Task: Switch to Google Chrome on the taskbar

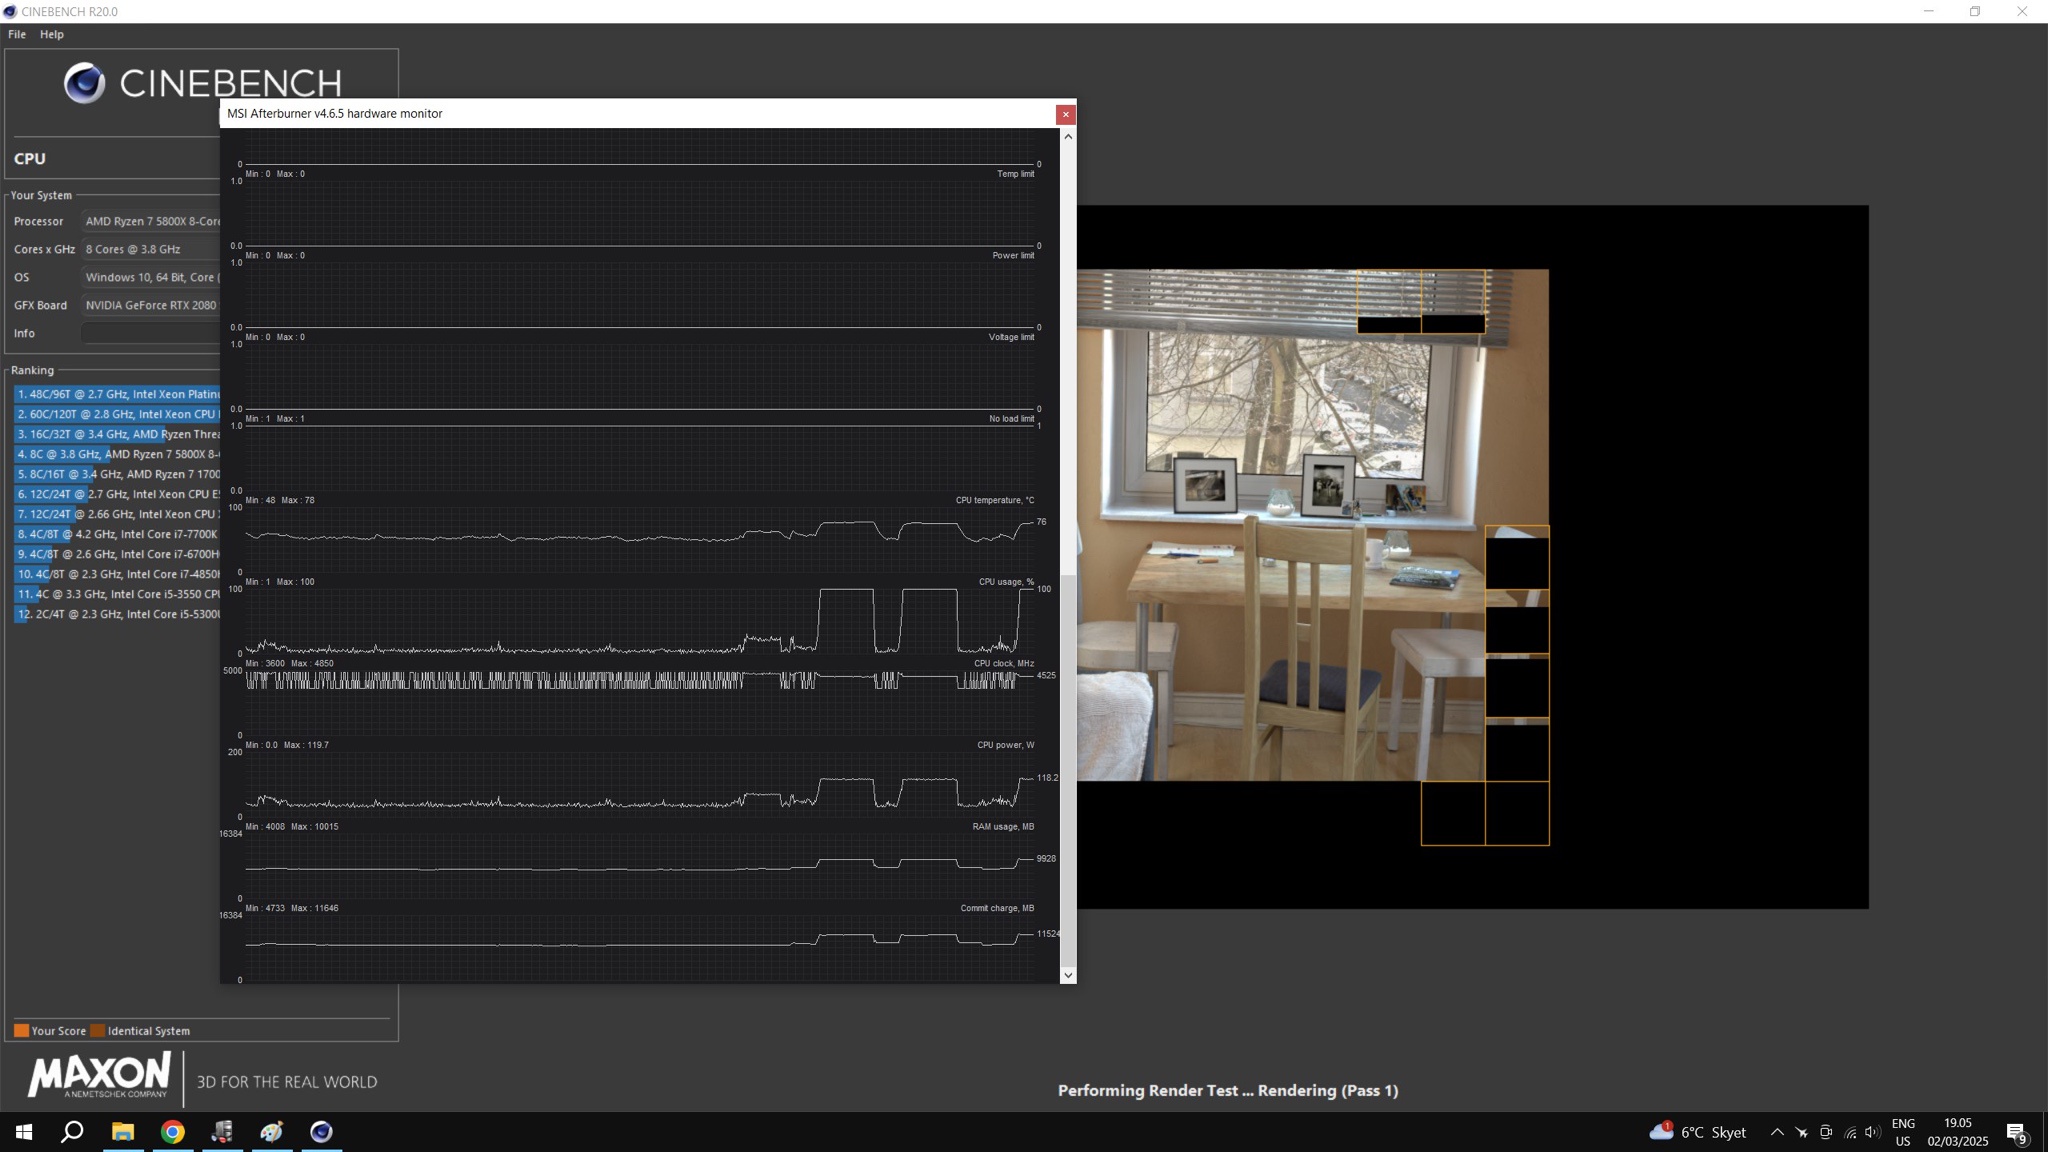Action: pyautogui.click(x=173, y=1132)
